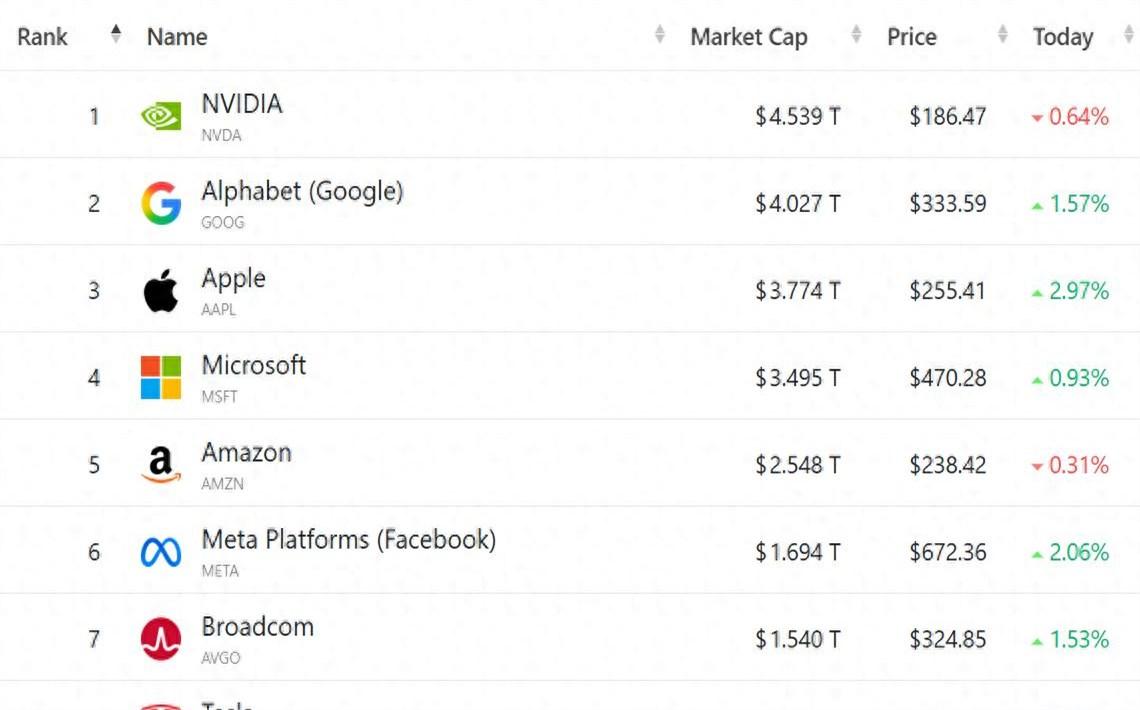Click the Broadcom red logo
Viewport: 1140px width, 710px height.
coord(161,639)
